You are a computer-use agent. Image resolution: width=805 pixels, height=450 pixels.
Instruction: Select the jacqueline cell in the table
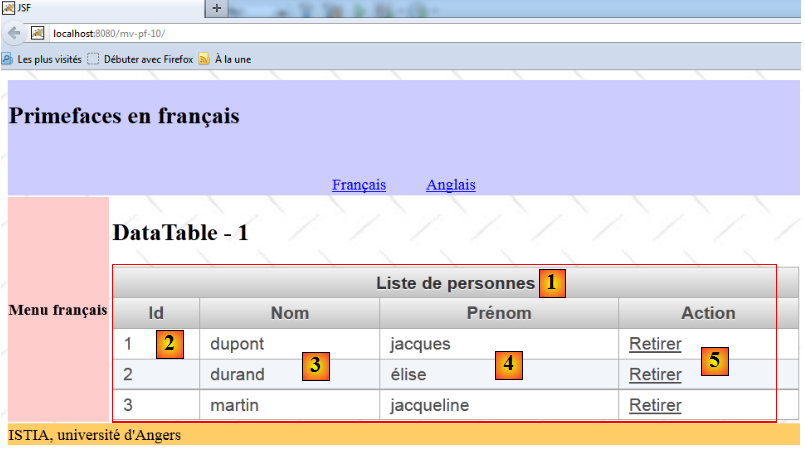(x=429, y=405)
